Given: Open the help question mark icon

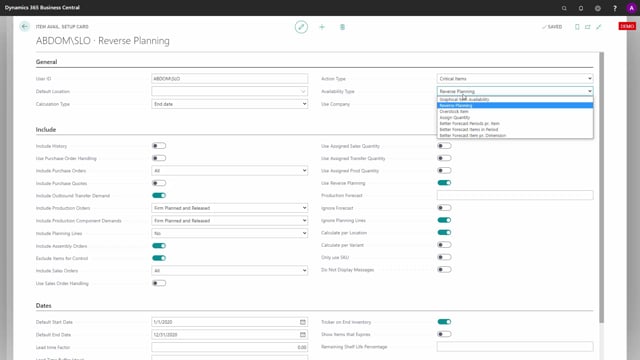Looking at the screenshot, I should (x=615, y=8).
